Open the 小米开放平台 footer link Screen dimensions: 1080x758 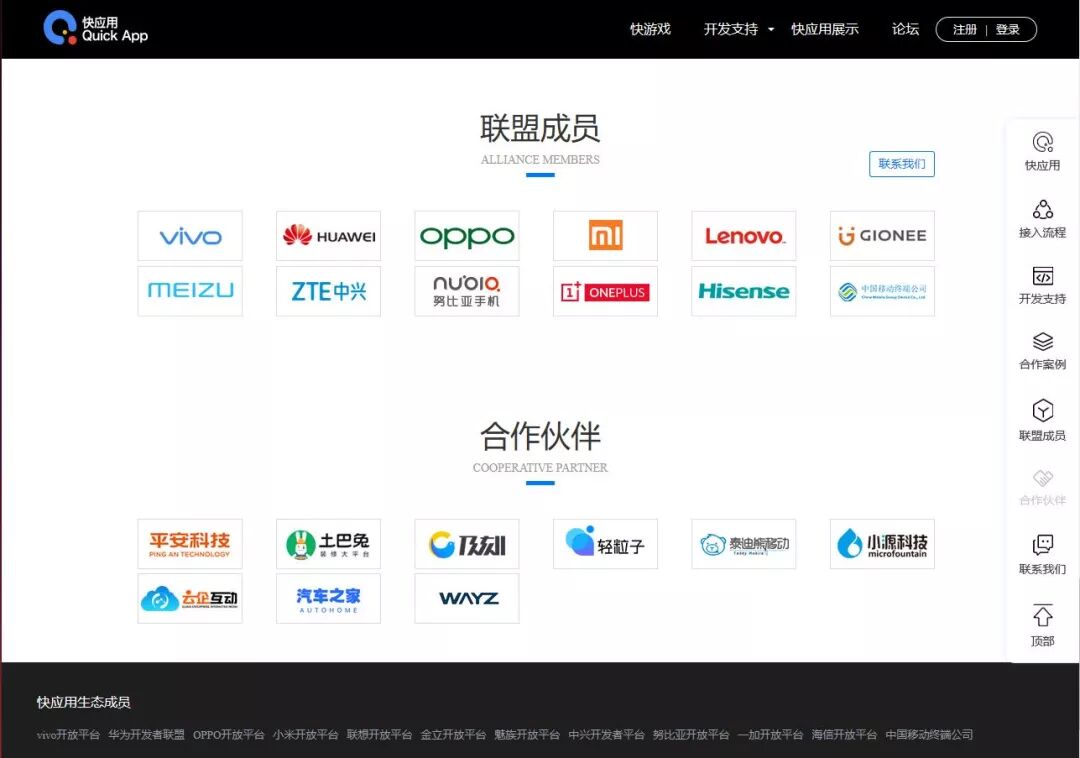click(x=305, y=735)
